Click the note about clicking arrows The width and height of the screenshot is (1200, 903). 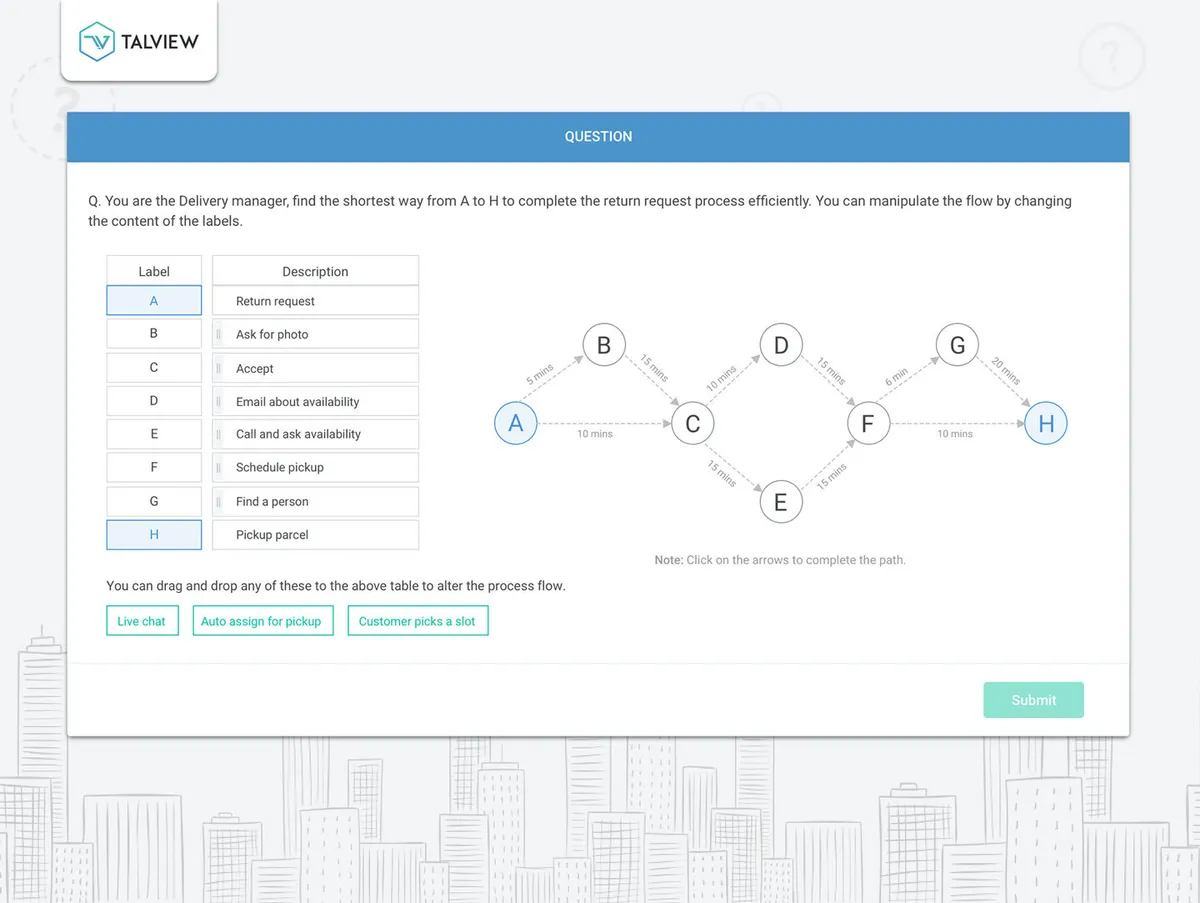[780, 560]
